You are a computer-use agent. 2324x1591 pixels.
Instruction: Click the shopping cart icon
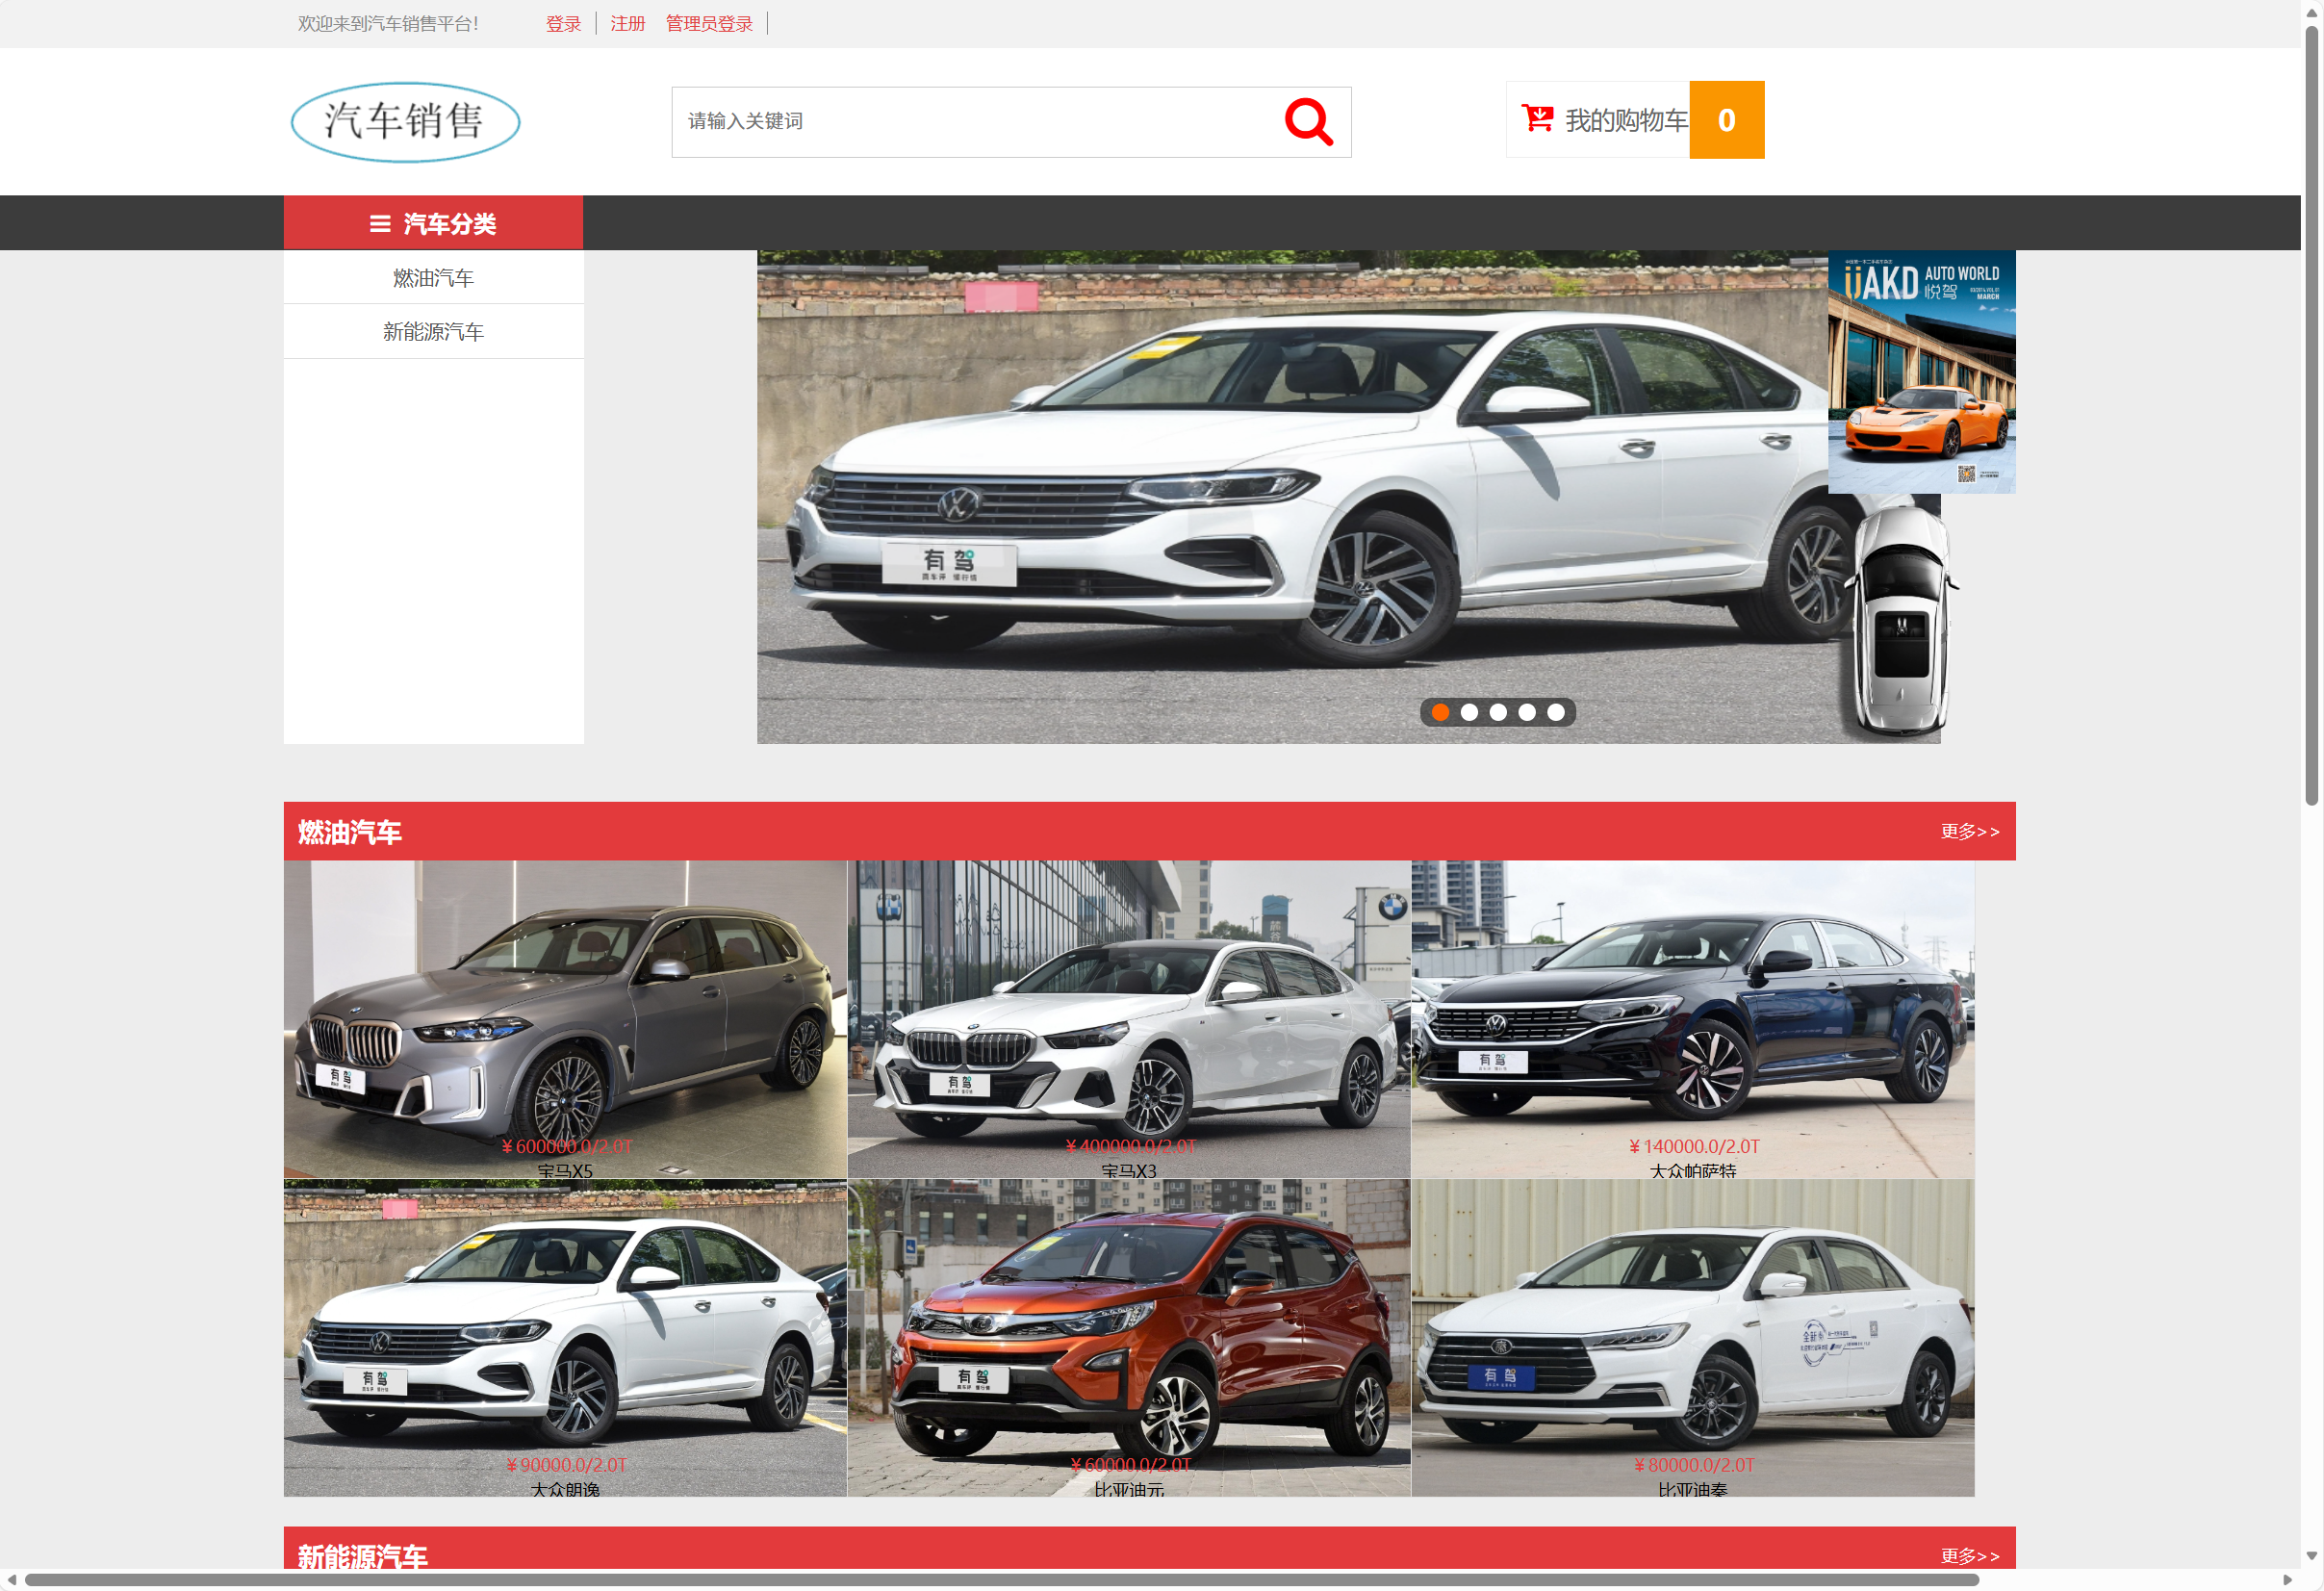coord(1536,119)
